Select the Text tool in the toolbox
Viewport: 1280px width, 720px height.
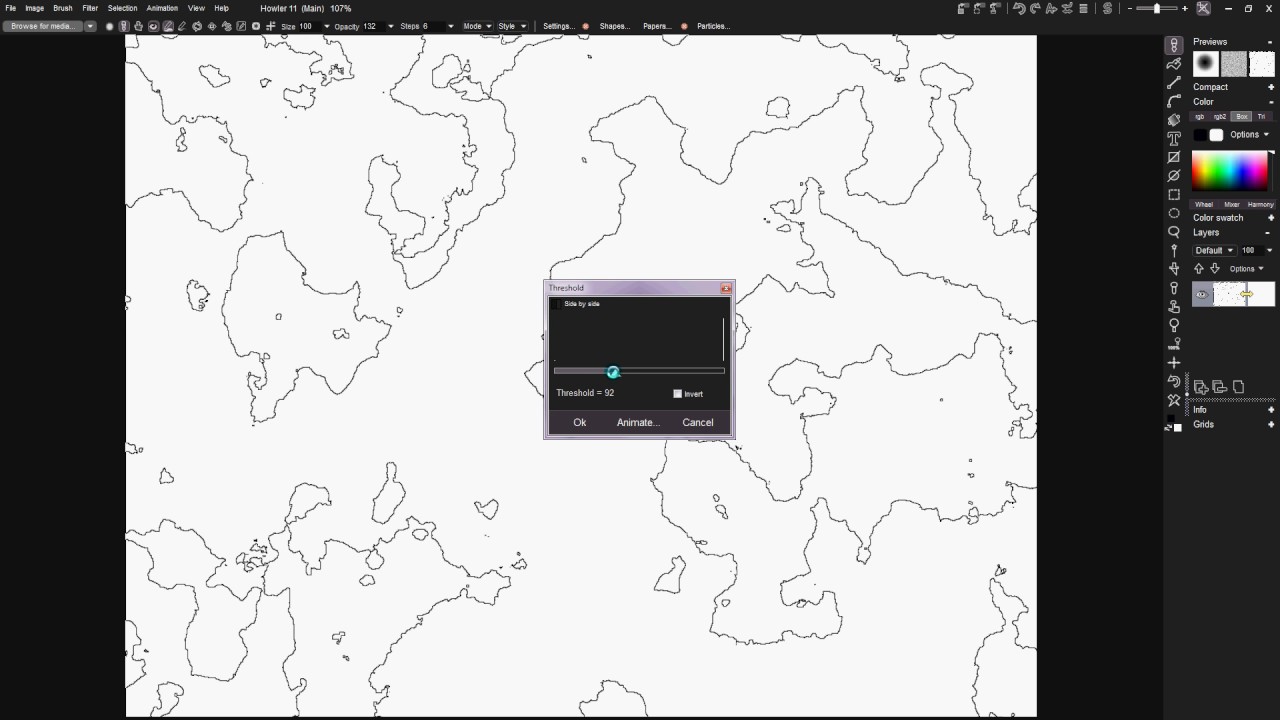tap(1174, 138)
